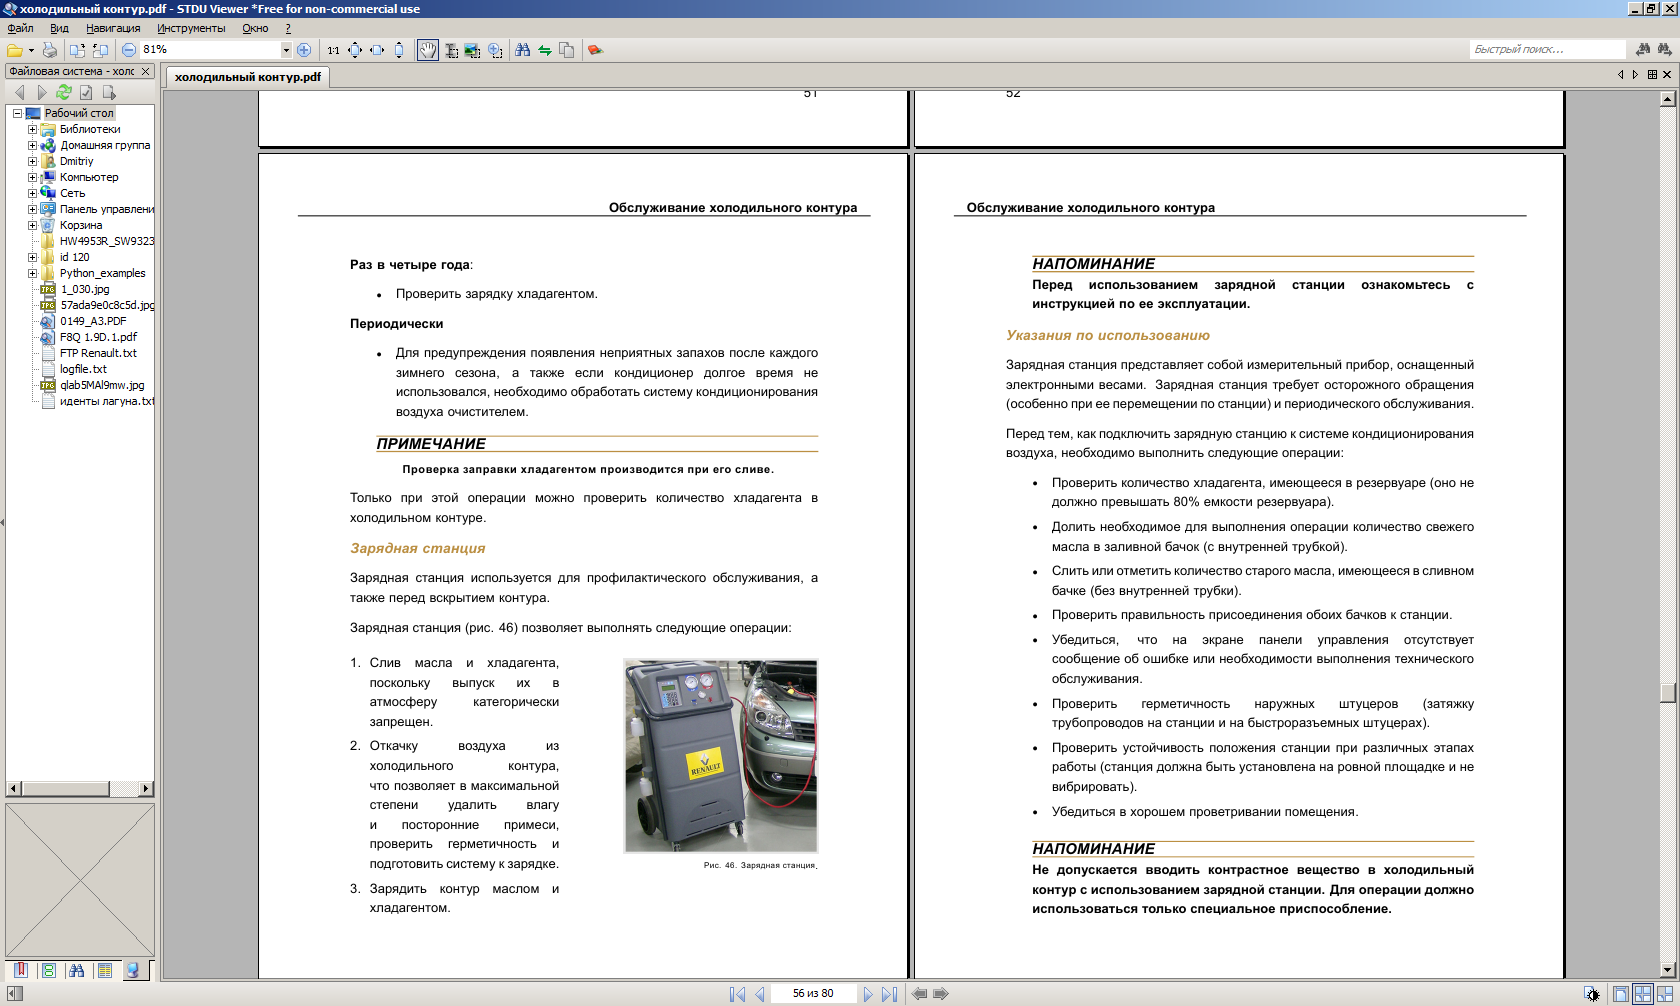Zoom out using the minus icon
Viewport: 1680px width, 1006px height.
pyautogui.click(x=129, y=50)
